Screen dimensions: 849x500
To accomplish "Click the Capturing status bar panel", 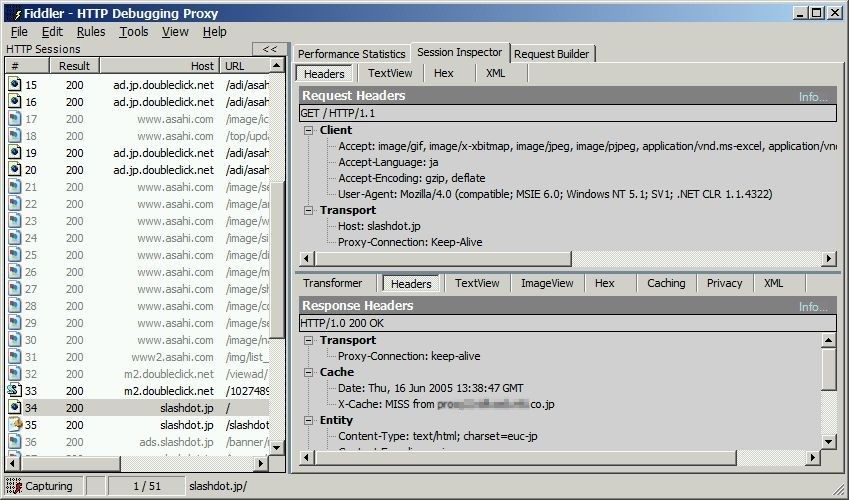I will [43, 486].
